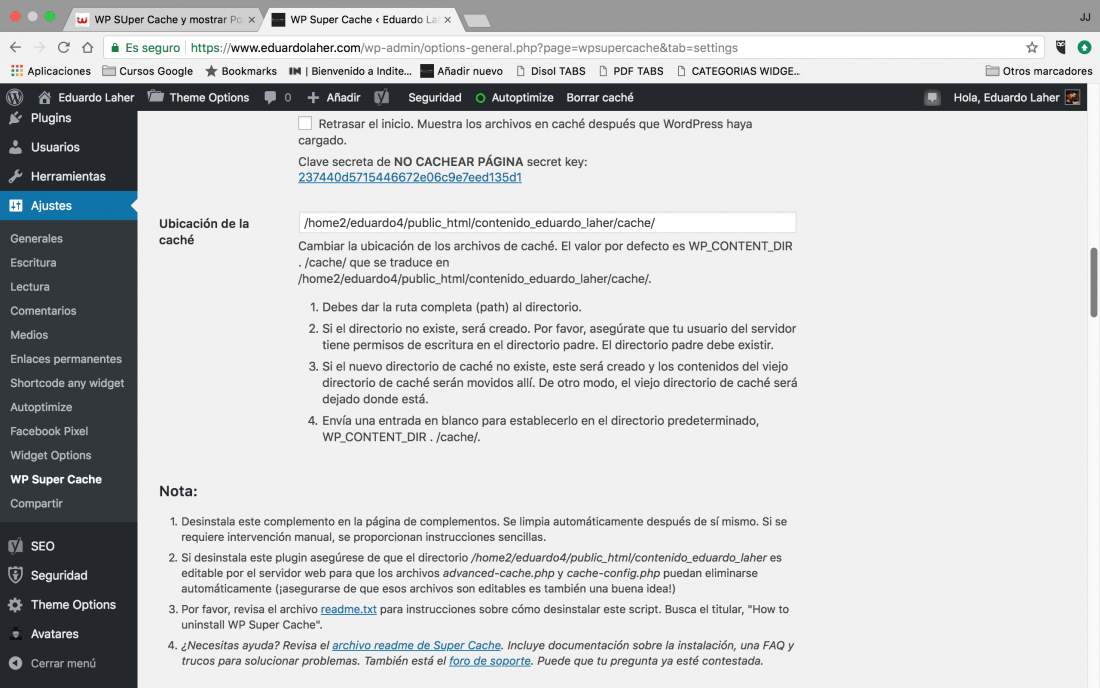
Task: Reload the page with refresh icon
Action: click(64, 48)
